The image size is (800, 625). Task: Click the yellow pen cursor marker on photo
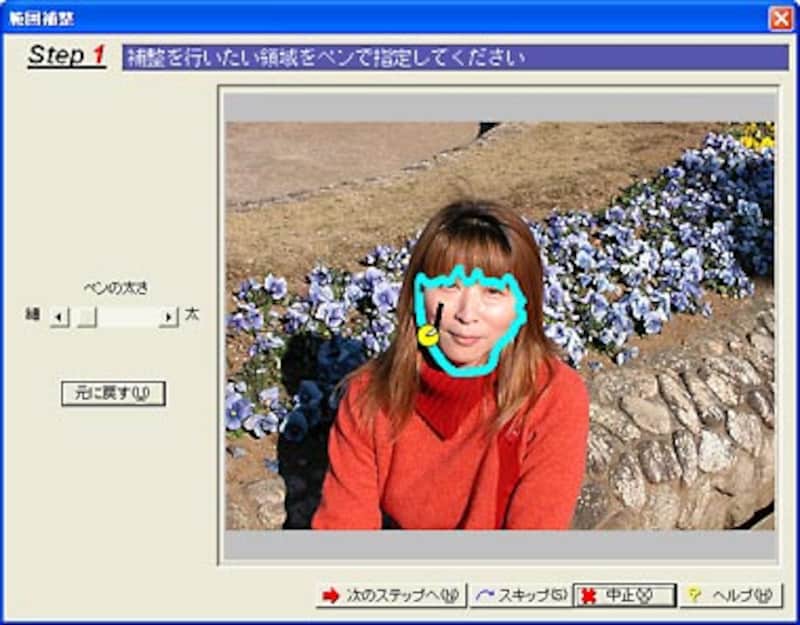428,336
